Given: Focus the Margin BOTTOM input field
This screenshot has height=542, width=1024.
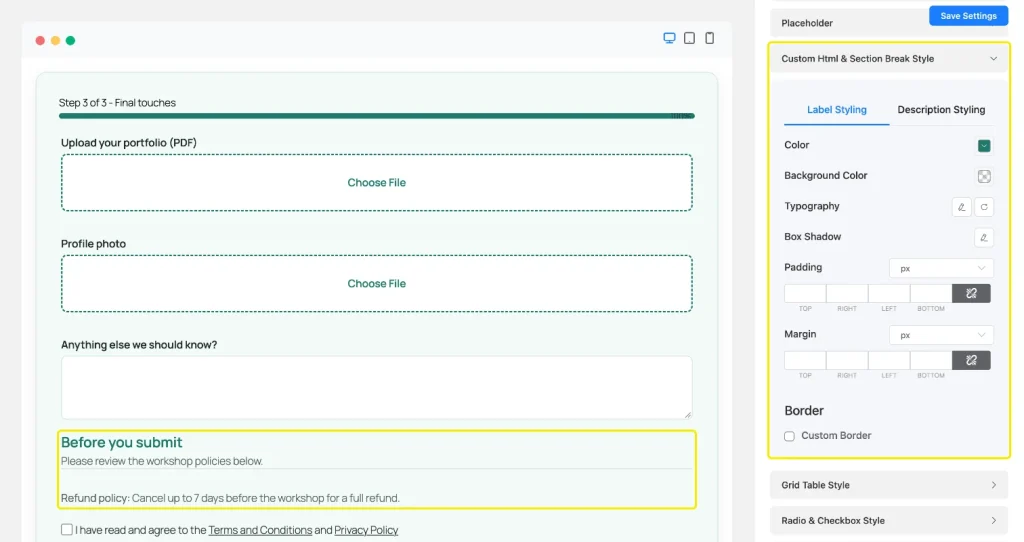Looking at the screenshot, I should pos(931,360).
